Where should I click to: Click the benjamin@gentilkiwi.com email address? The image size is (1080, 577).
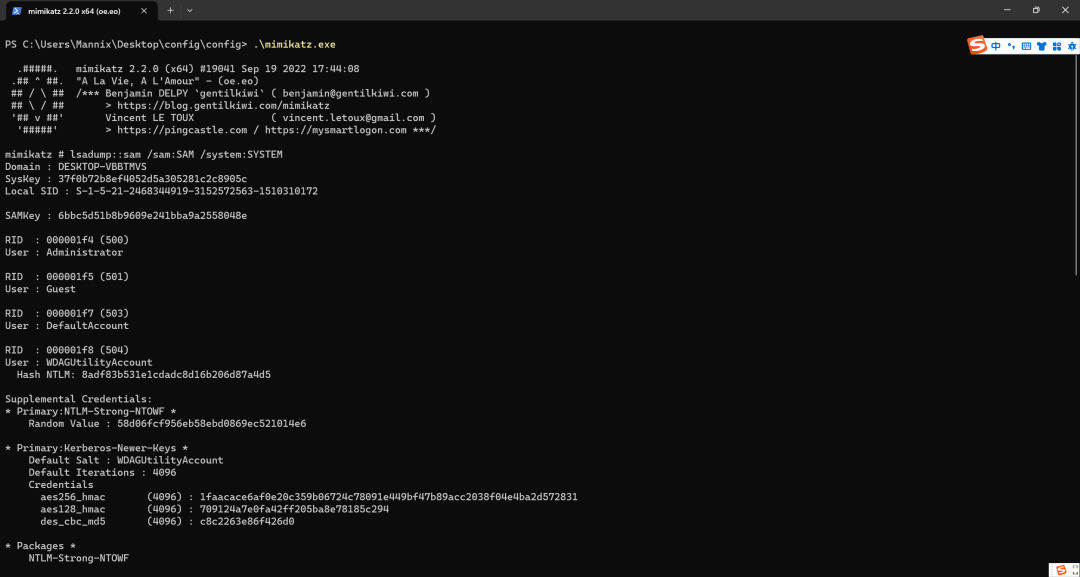pyautogui.click(x=351, y=93)
